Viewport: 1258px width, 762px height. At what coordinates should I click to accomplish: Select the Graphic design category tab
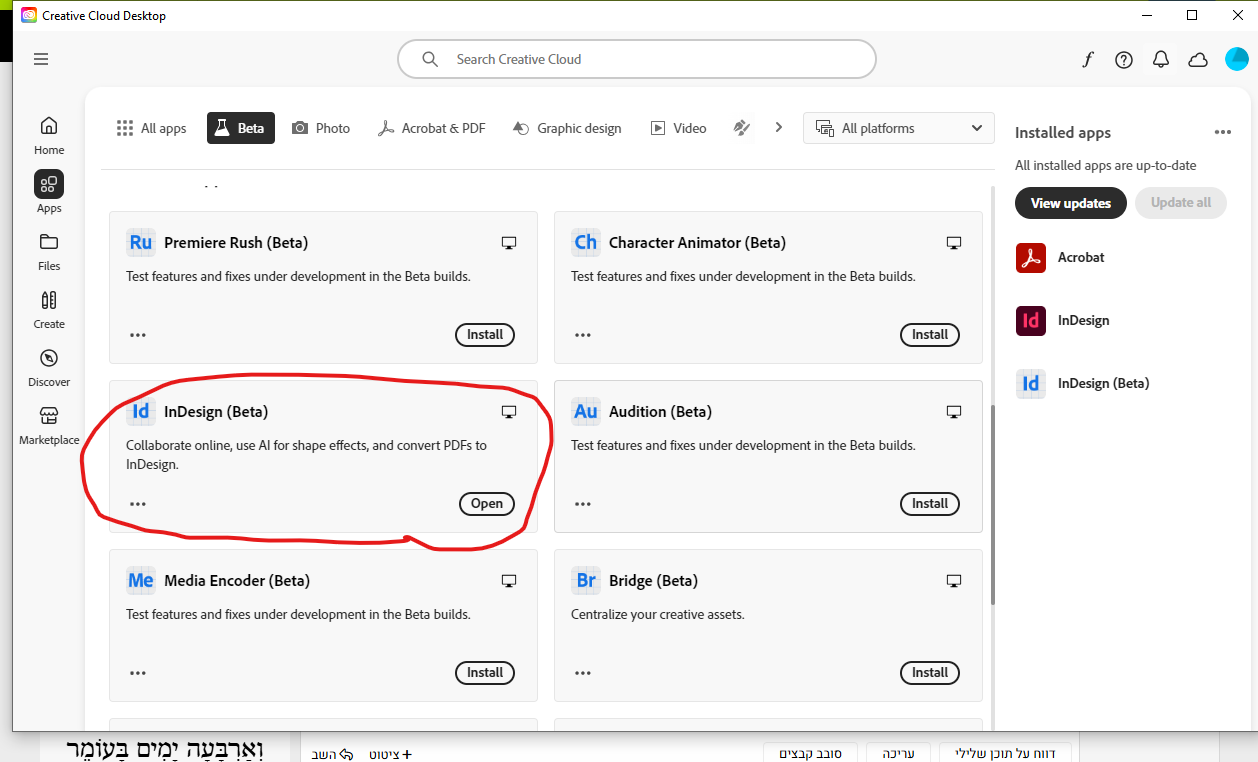[x=567, y=128]
